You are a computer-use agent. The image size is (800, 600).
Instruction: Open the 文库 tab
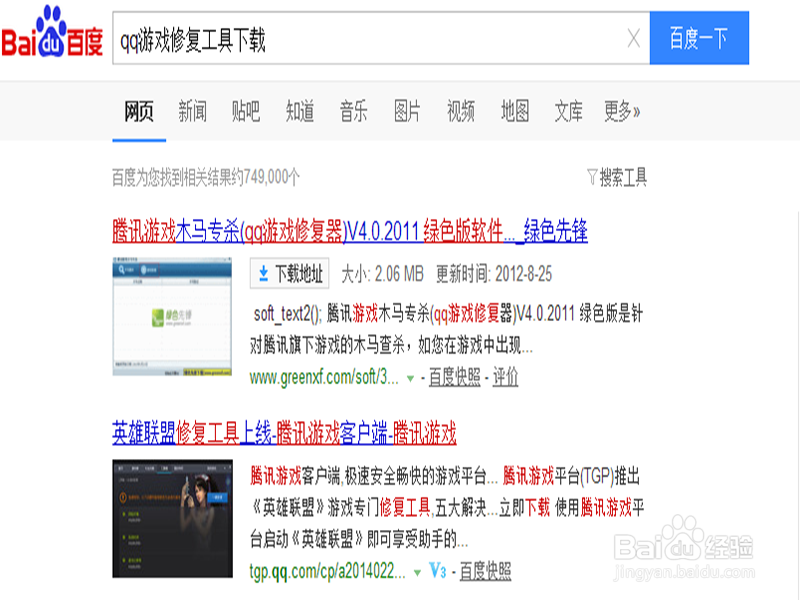coord(569,111)
